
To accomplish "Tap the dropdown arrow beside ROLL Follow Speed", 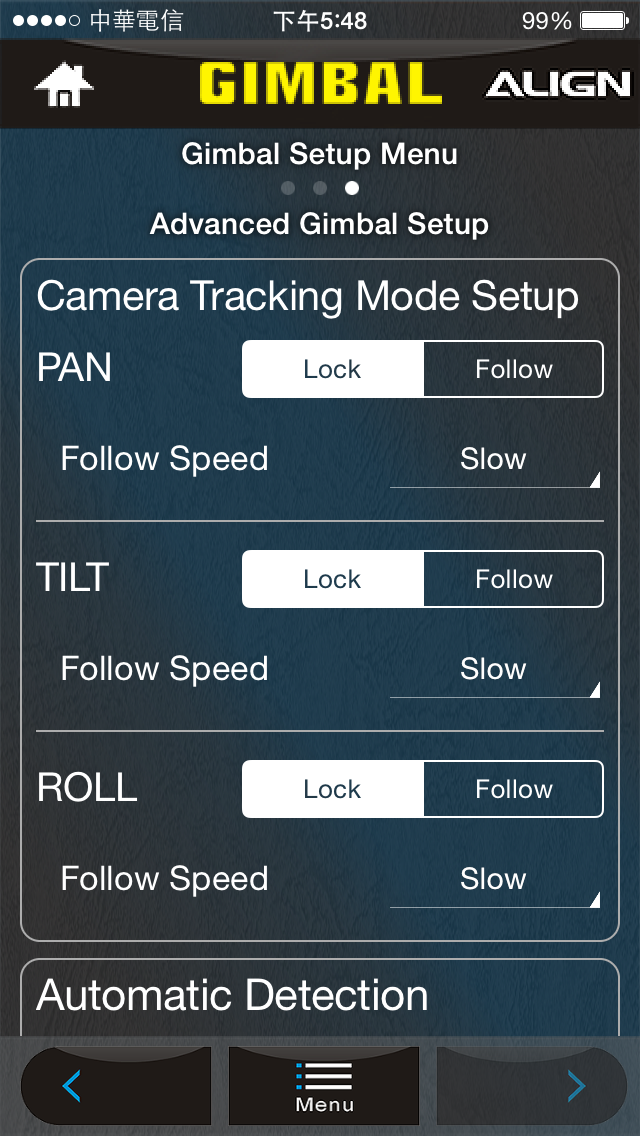I will pos(596,900).
